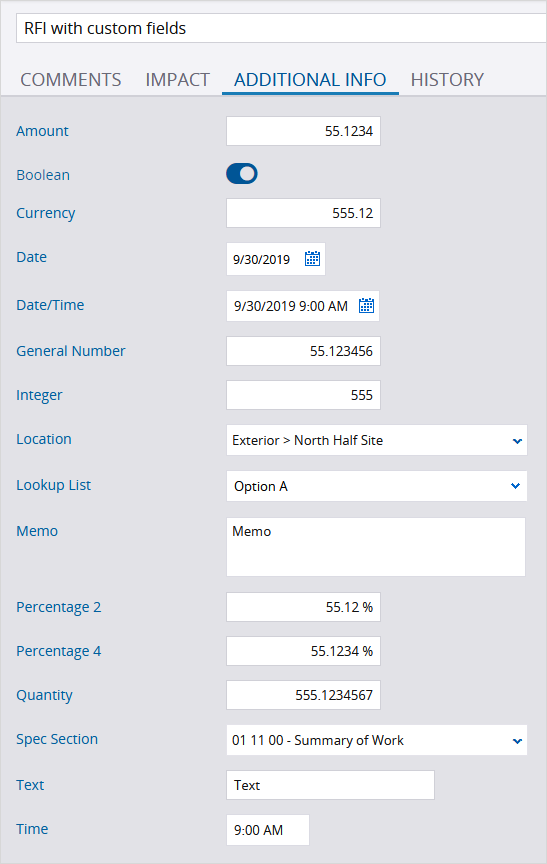Click the General Number field
This screenshot has height=864, width=547.
[x=304, y=351]
